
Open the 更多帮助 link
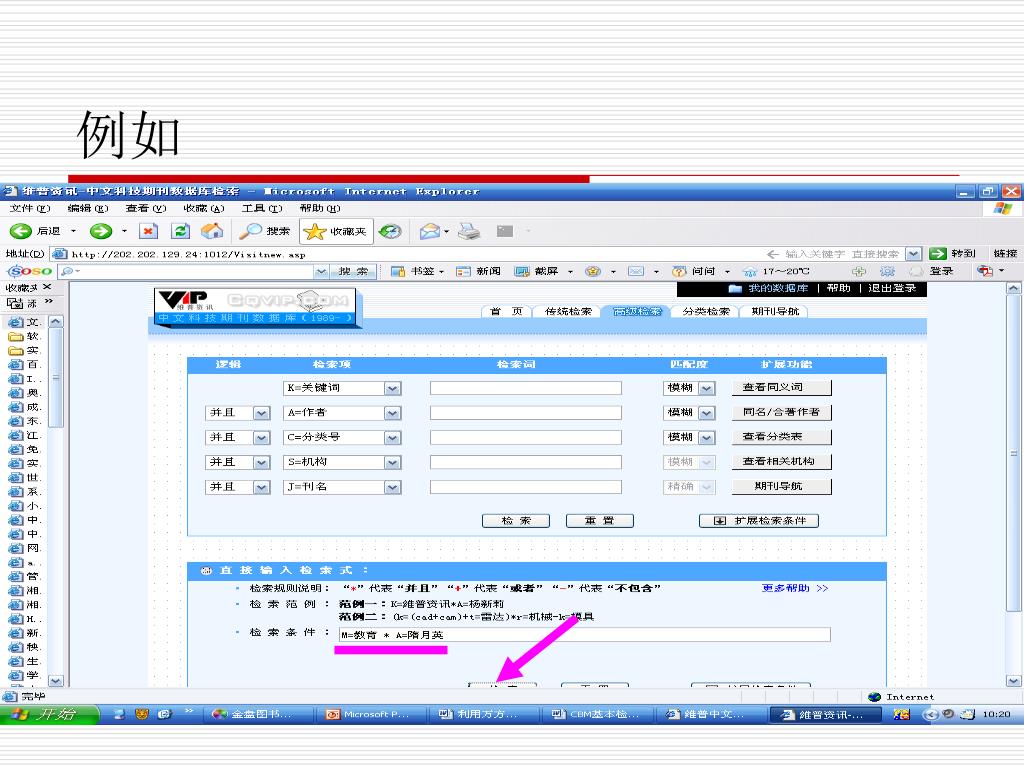[795, 588]
